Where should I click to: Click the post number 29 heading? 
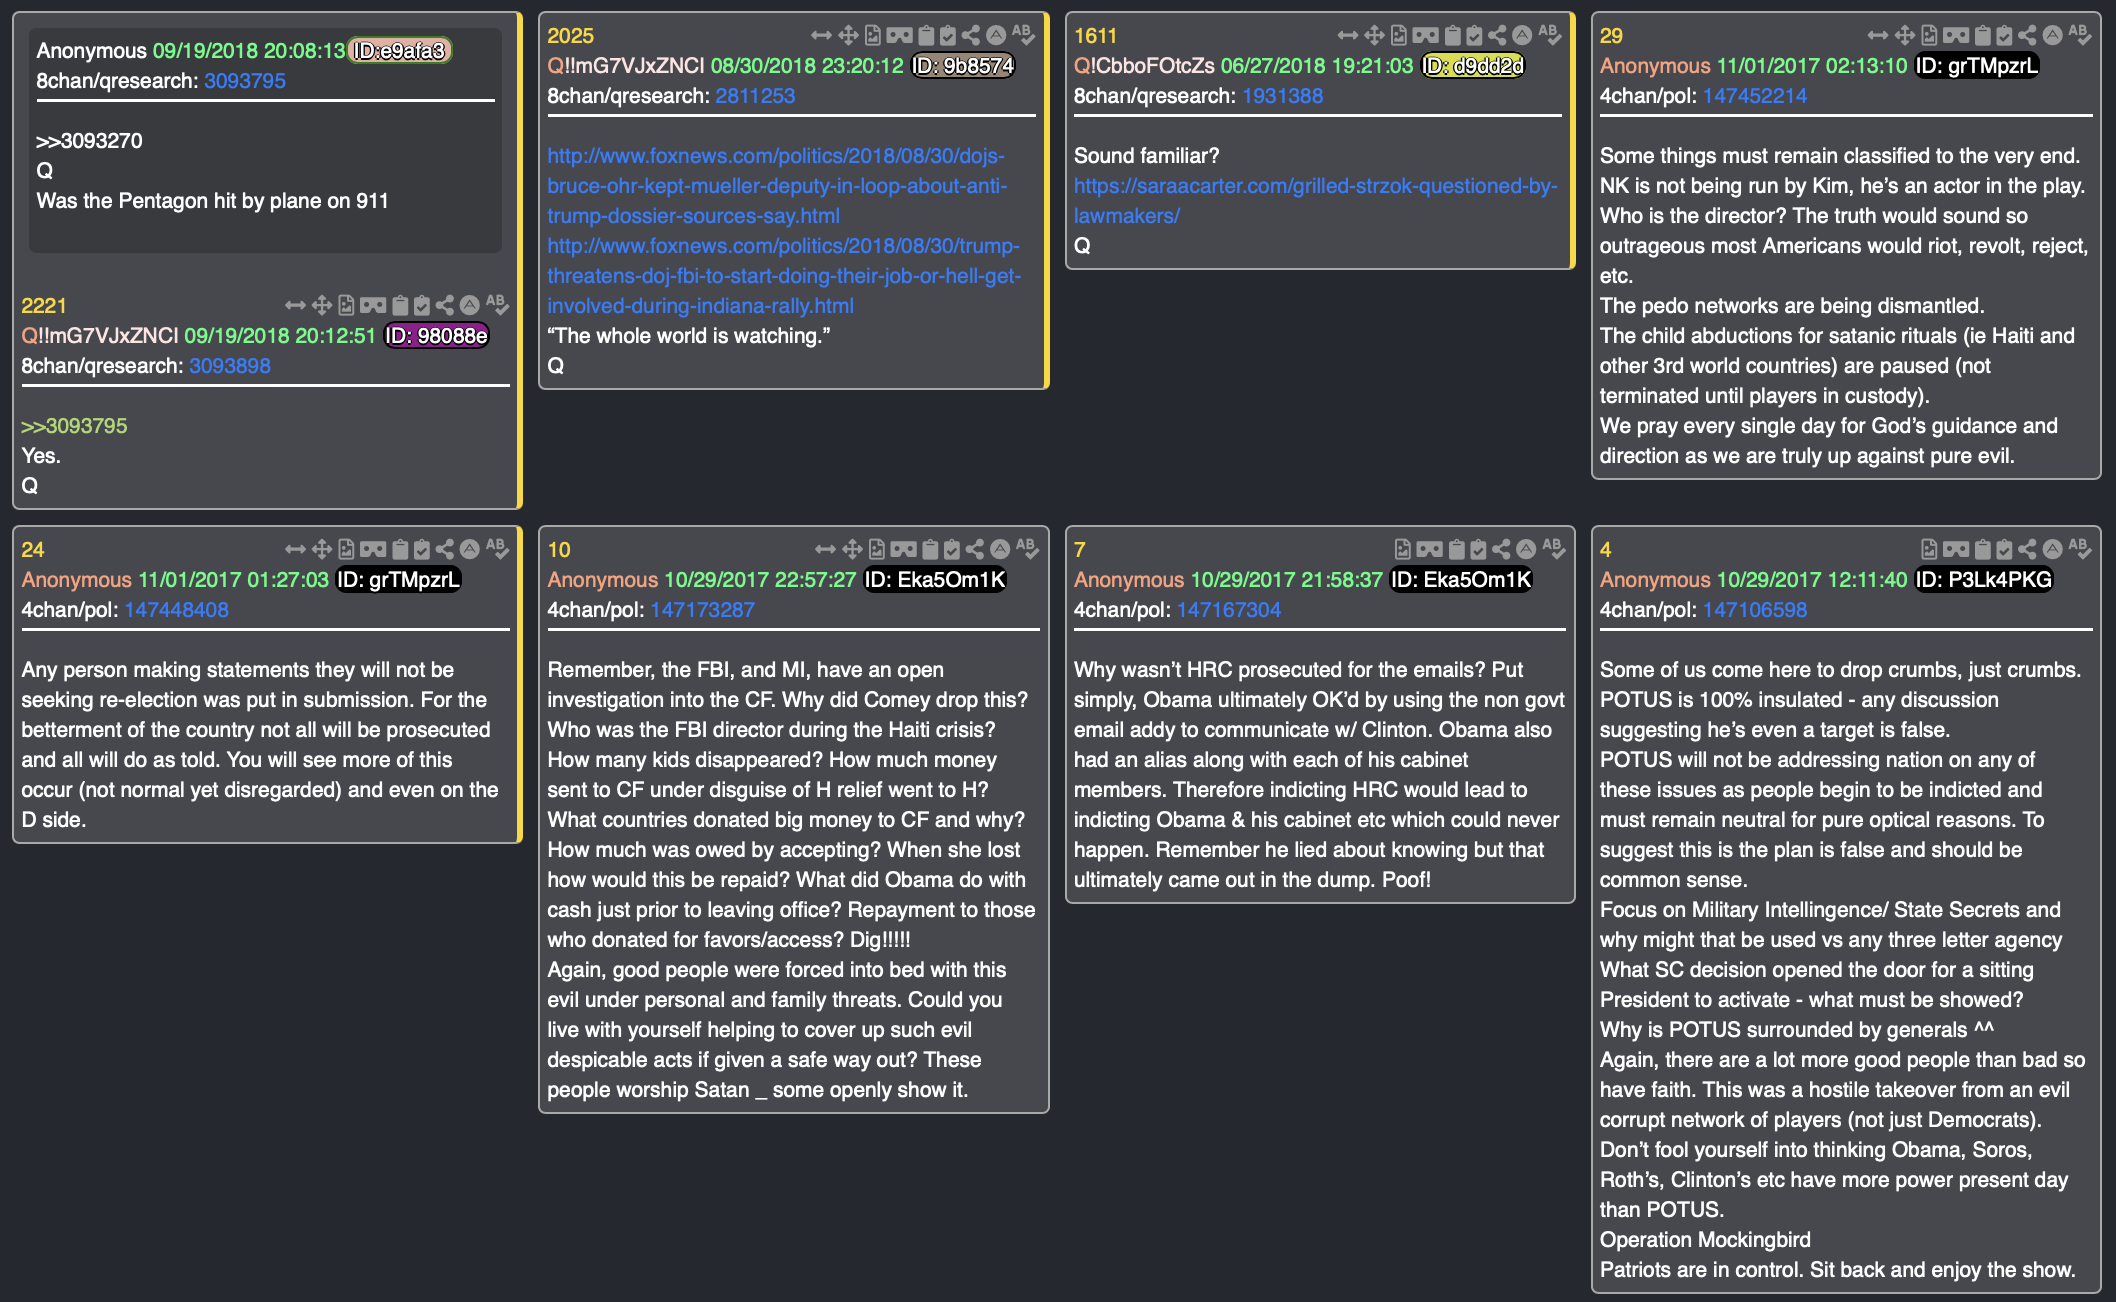[1611, 36]
